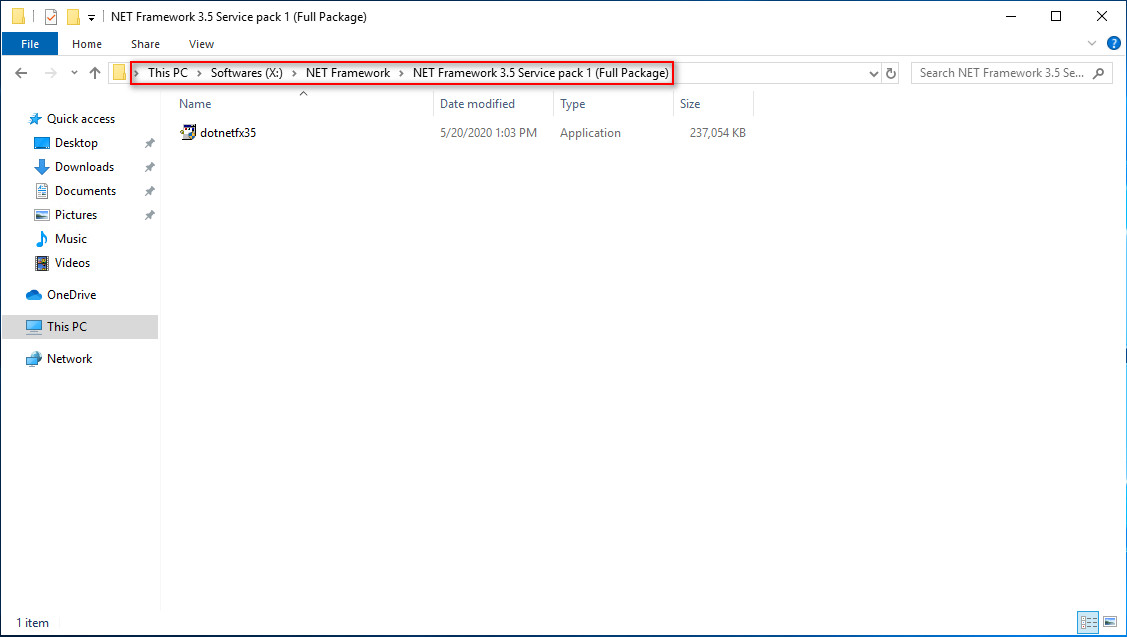The width and height of the screenshot is (1127, 637).
Task: Go back with the left arrow button
Action: point(22,73)
